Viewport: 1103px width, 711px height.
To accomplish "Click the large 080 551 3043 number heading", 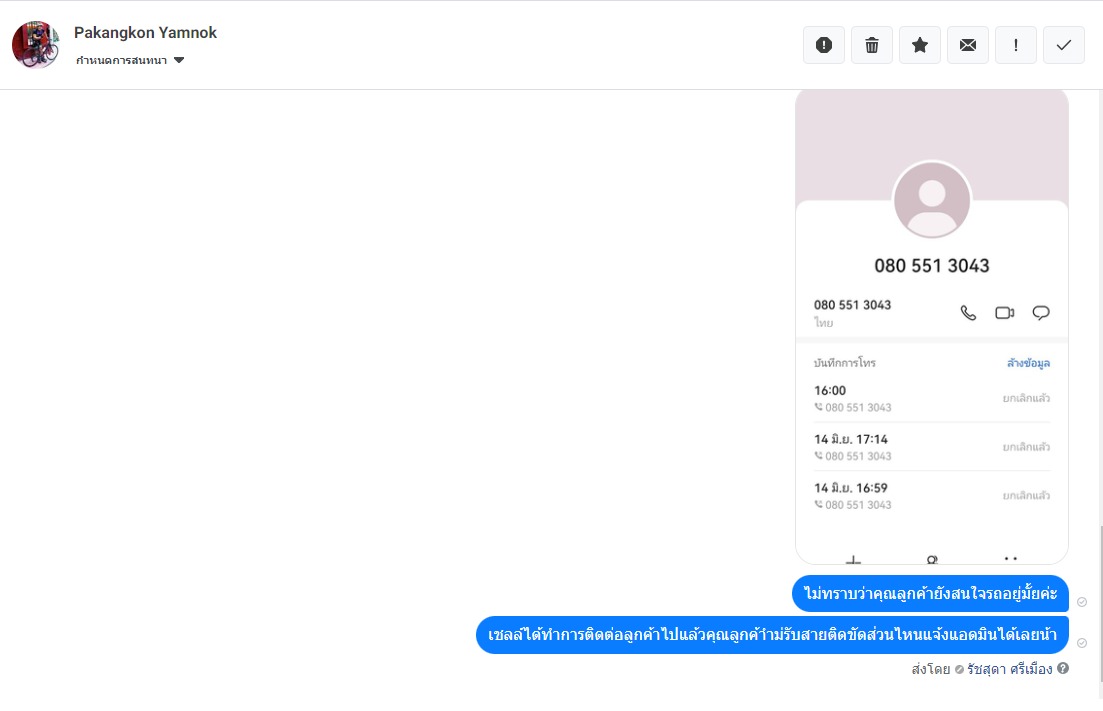I will pyautogui.click(x=932, y=266).
